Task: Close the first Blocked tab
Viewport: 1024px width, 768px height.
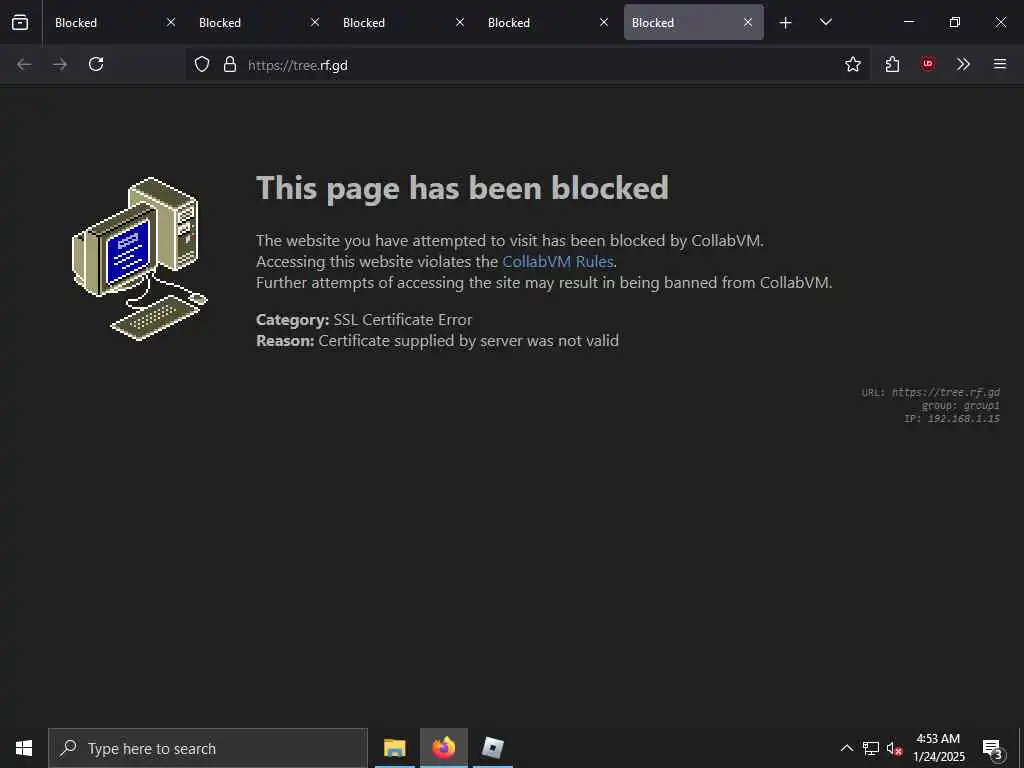Action: (x=170, y=23)
